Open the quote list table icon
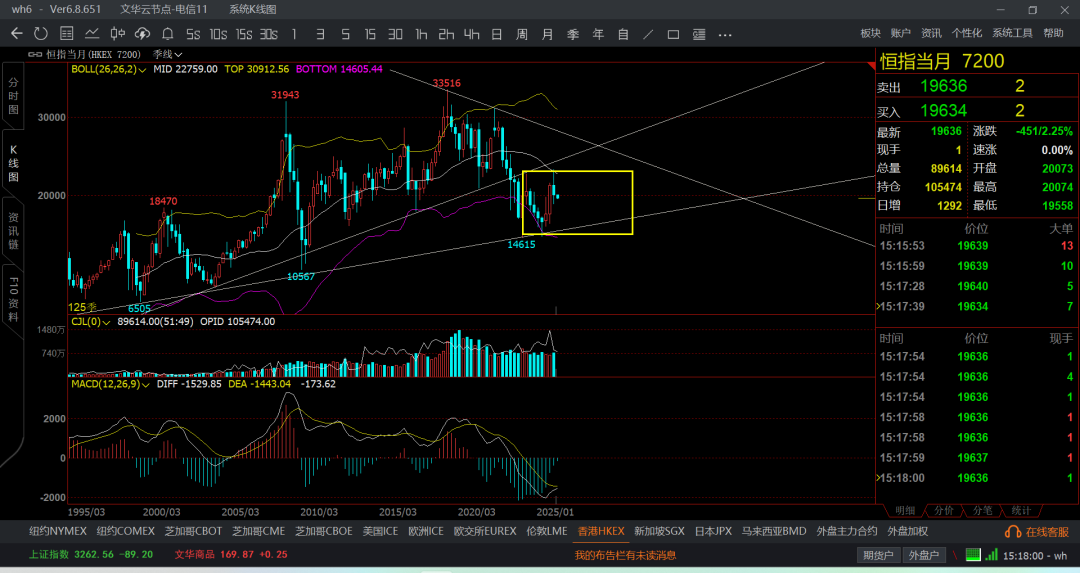This screenshot has height=573, width=1080. pyautogui.click(x=66, y=34)
